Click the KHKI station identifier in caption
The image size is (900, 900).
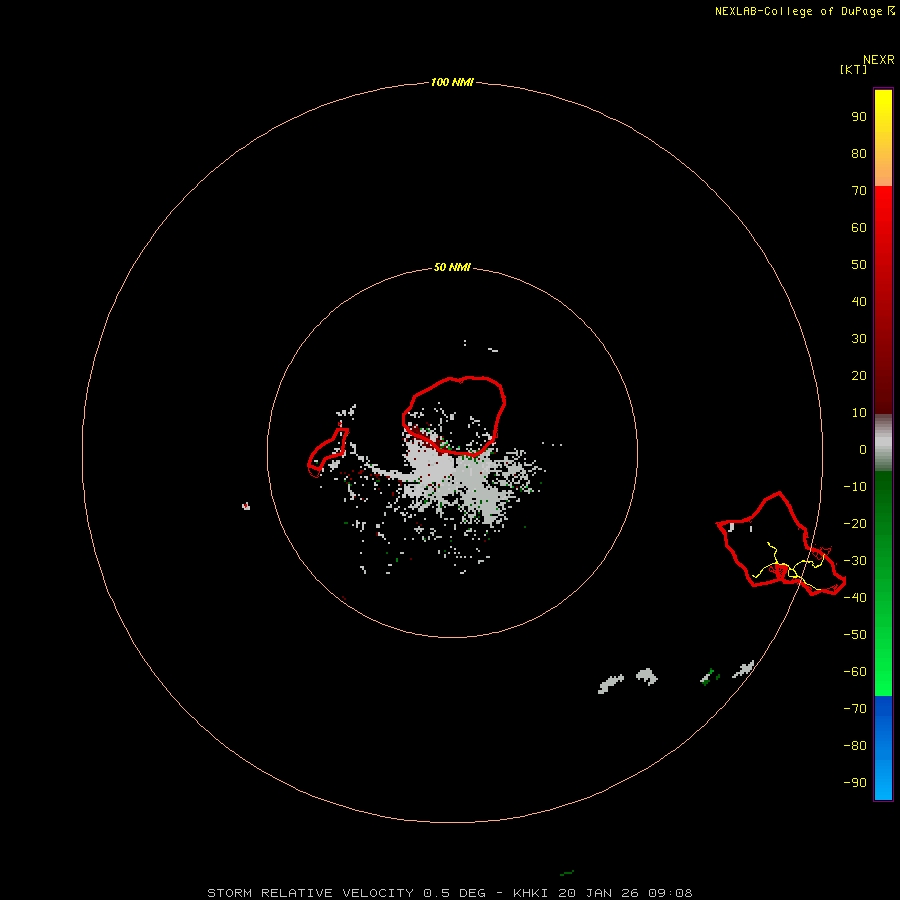point(532,893)
